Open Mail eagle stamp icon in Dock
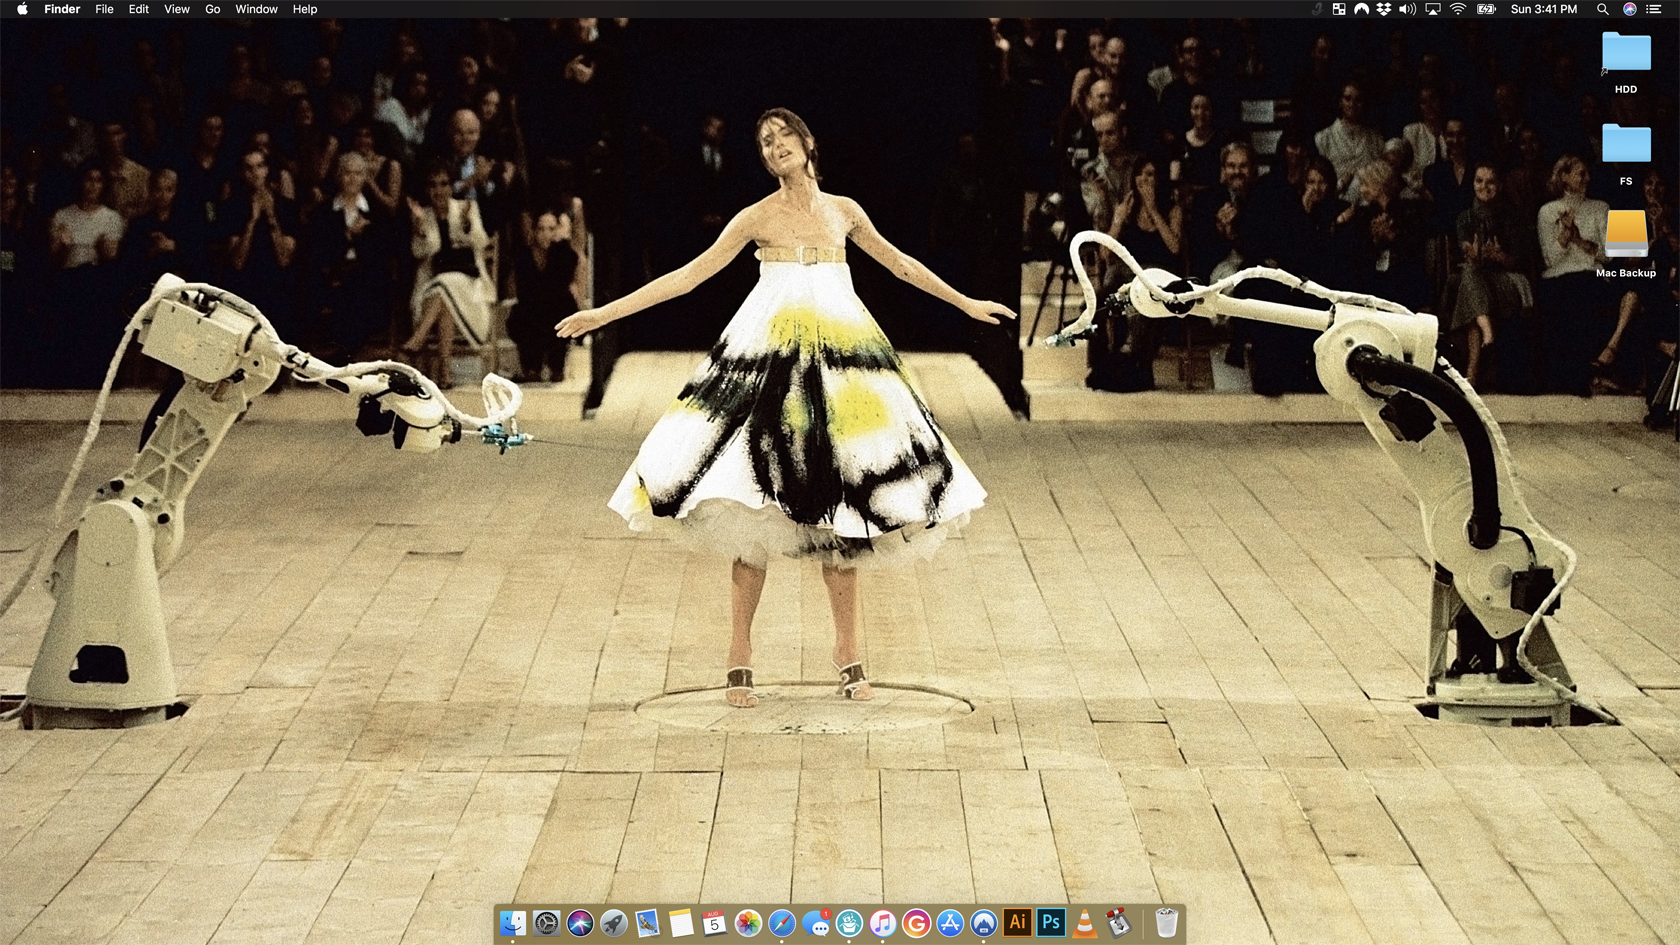Image resolution: width=1680 pixels, height=945 pixels. tap(647, 923)
